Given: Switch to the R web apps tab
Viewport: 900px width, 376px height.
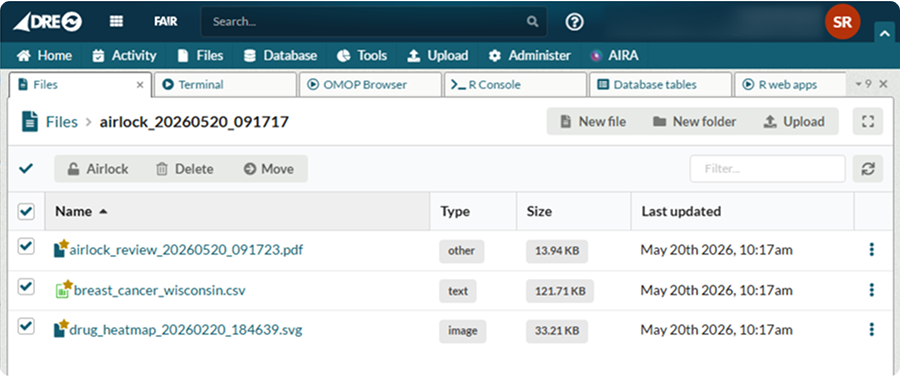Looking at the screenshot, I should point(790,84).
